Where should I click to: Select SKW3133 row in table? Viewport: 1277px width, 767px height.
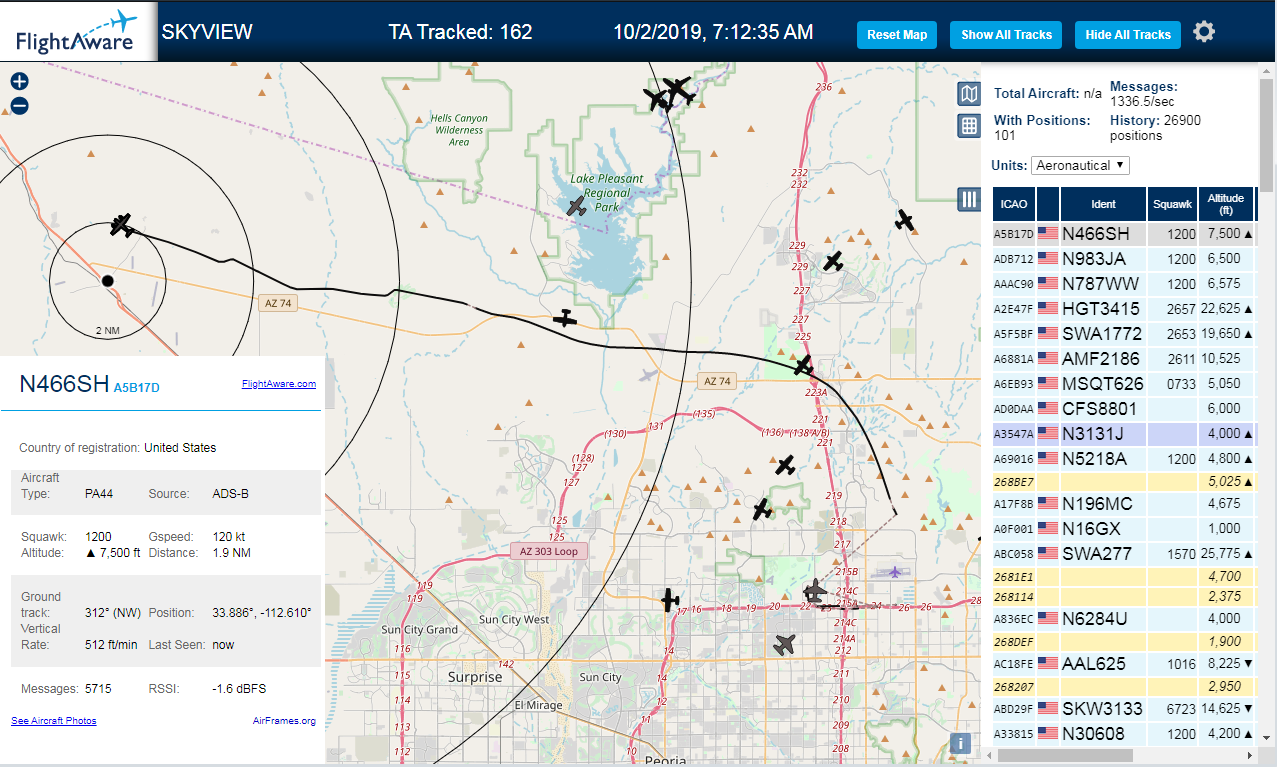[x=1124, y=708]
